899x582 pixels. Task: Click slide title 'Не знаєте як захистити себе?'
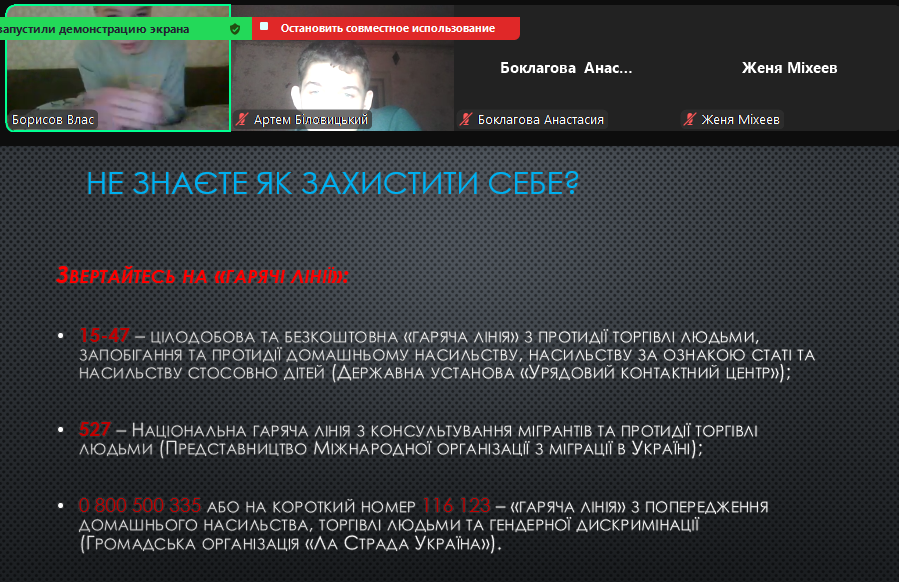(333, 184)
